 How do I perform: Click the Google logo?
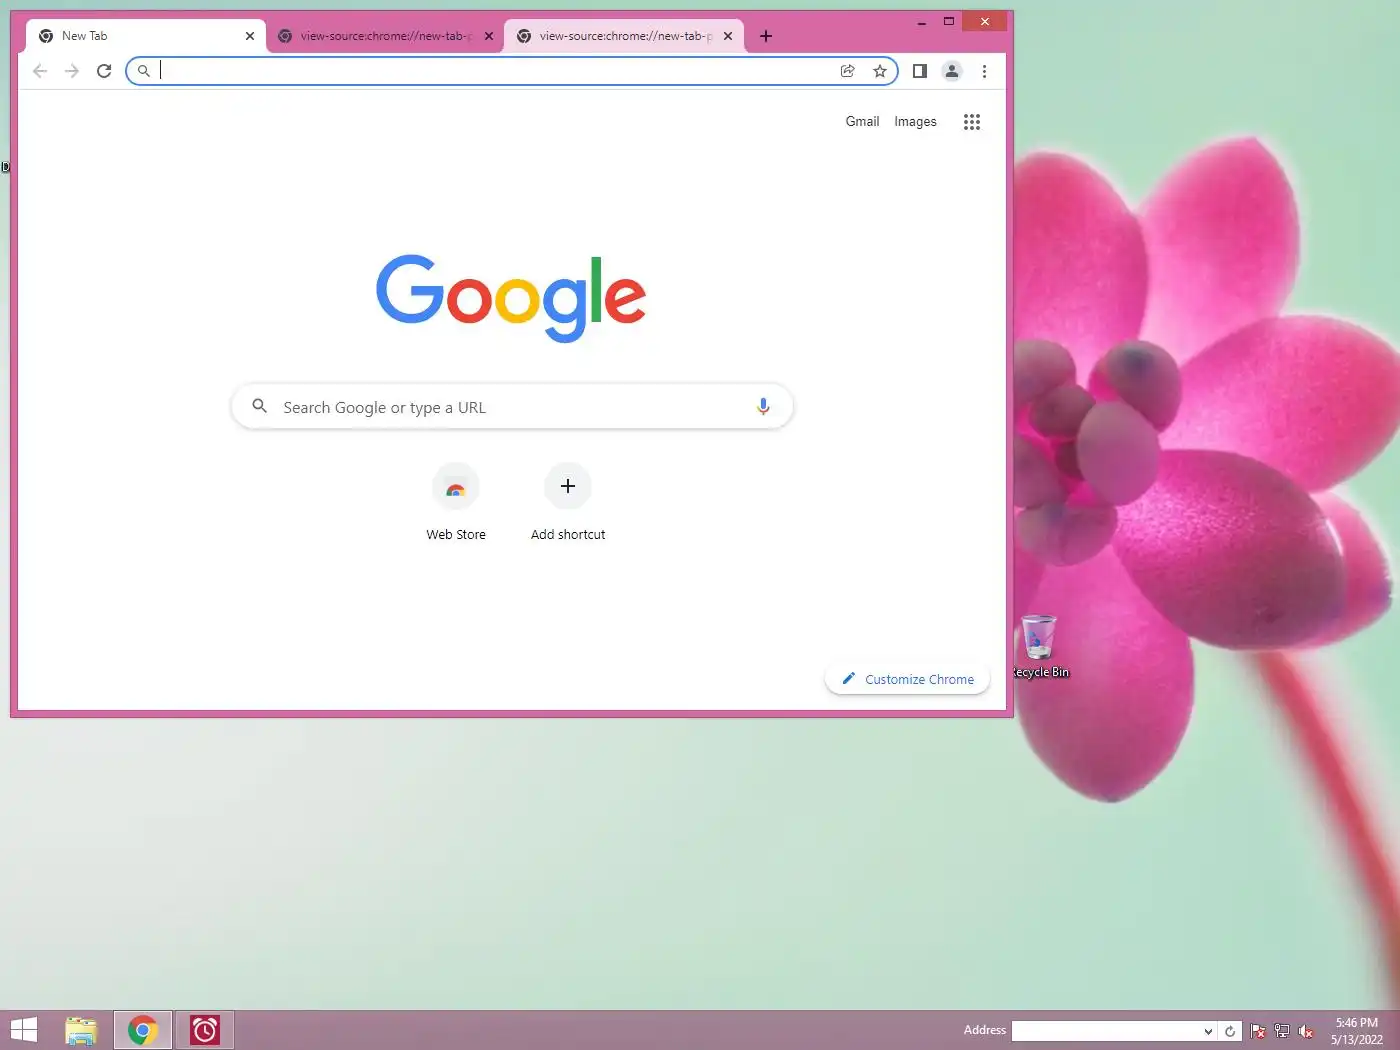(511, 298)
